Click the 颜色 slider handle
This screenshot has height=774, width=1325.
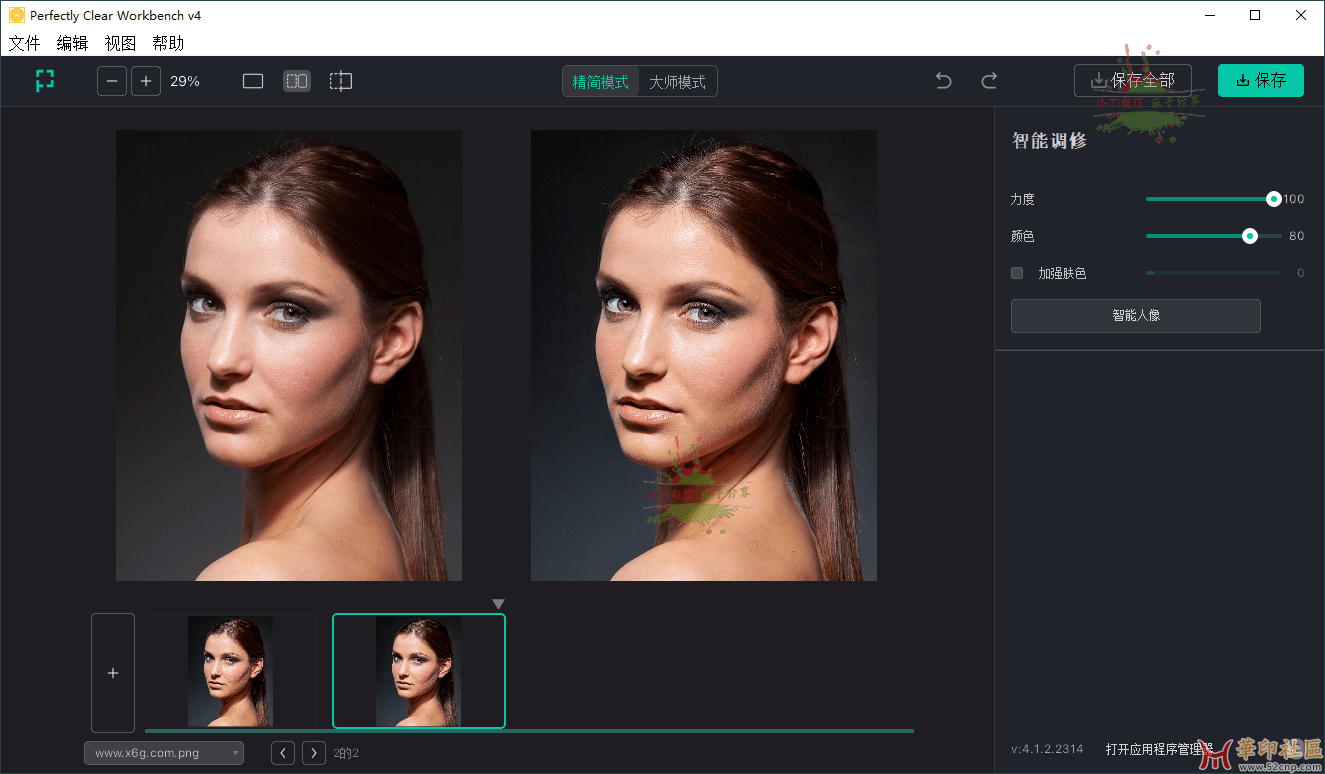coord(1250,236)
